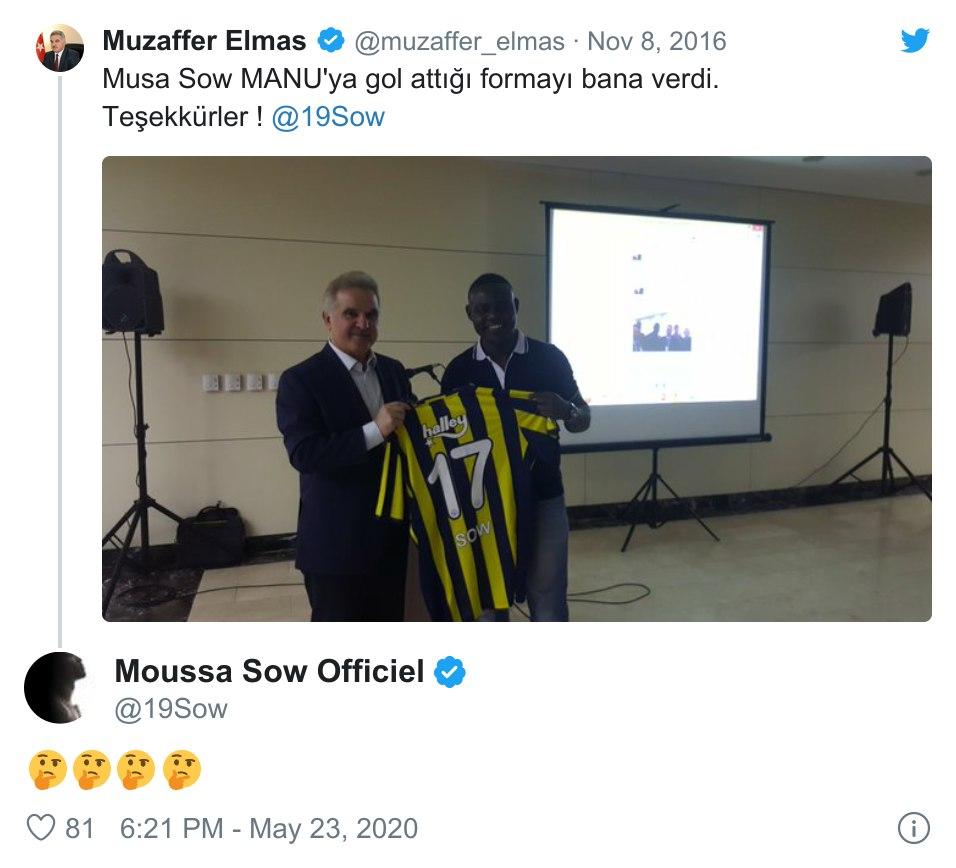Click Moussa Sow Officiel's verified badge
956x868 pixels.
point(449,672)
